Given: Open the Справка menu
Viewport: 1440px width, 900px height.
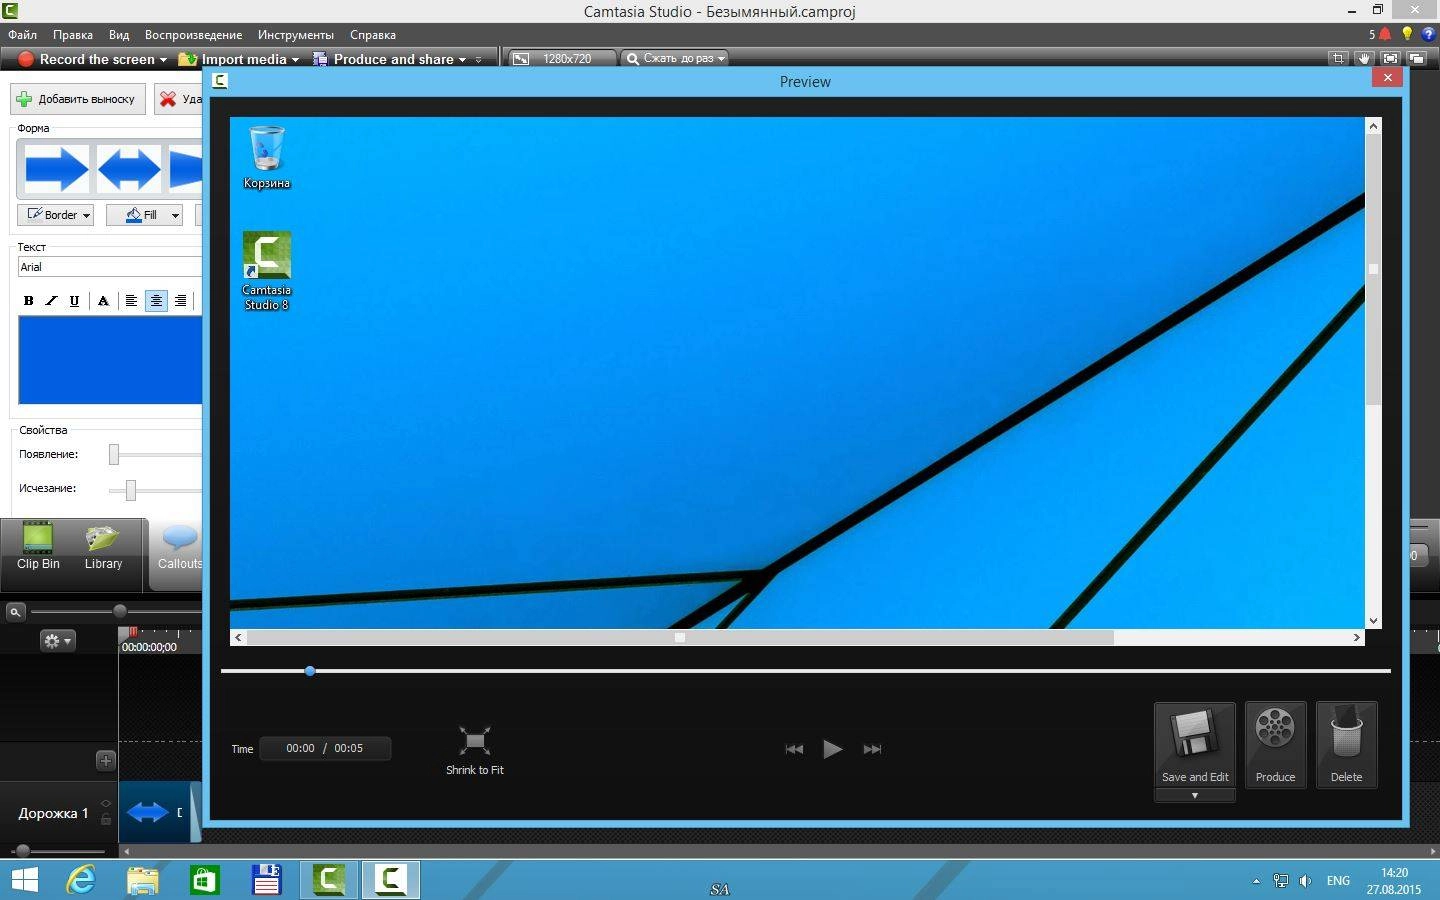Looking at the screenshot, I should pyautogui.click(x=373, y=35).
